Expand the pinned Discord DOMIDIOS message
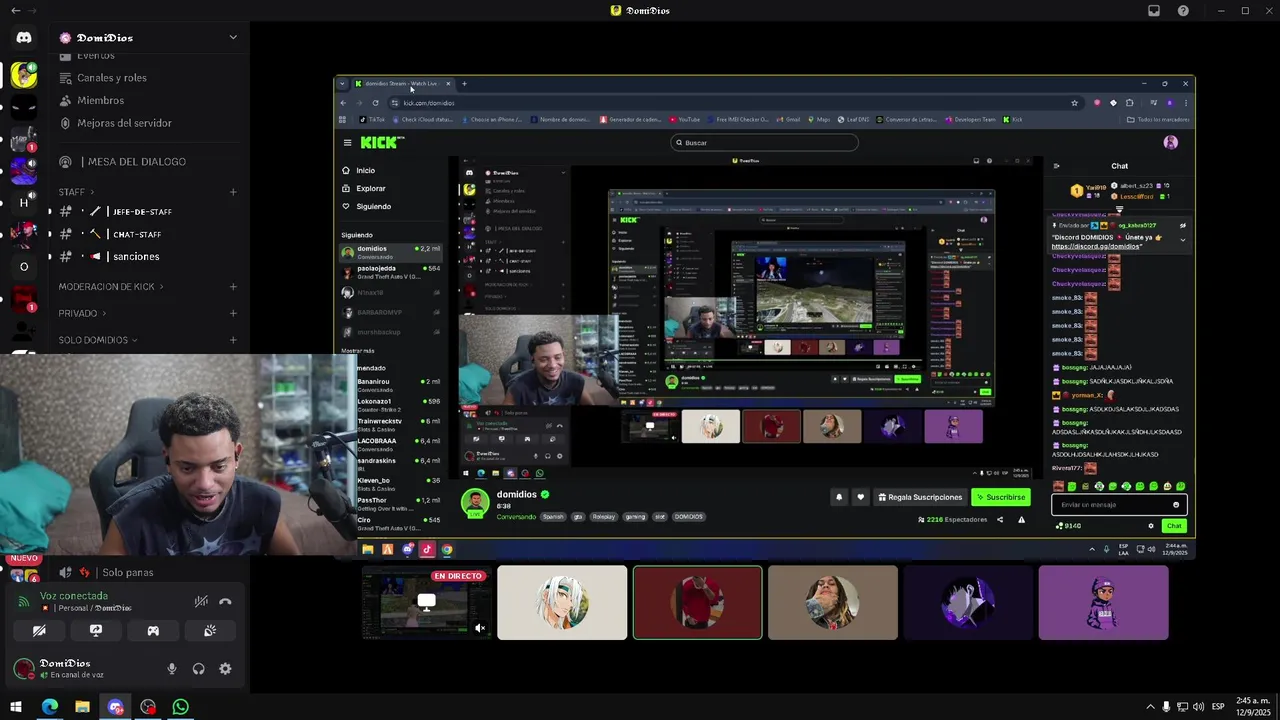 pyautogui.click(x=1183, y=240)
